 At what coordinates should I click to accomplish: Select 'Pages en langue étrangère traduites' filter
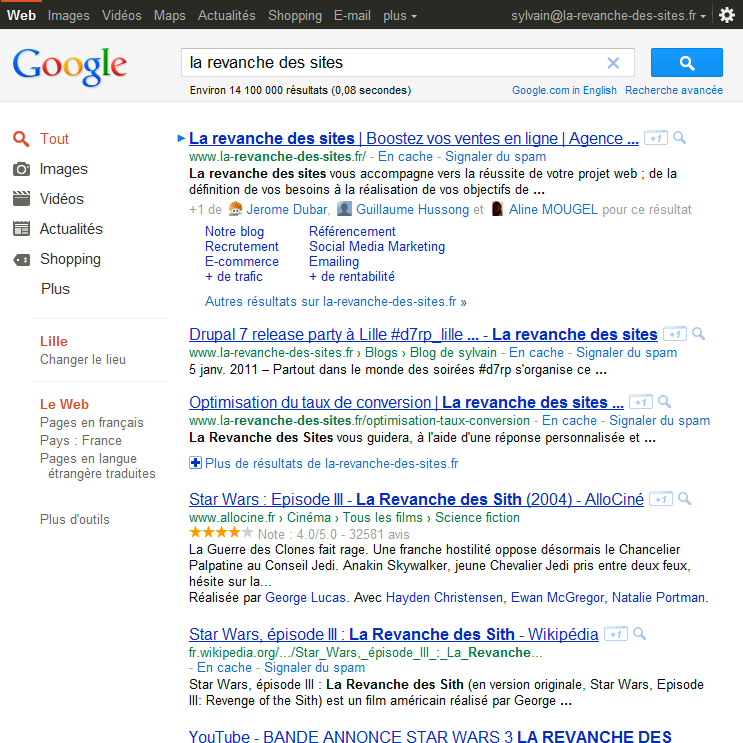coord(98,466)
